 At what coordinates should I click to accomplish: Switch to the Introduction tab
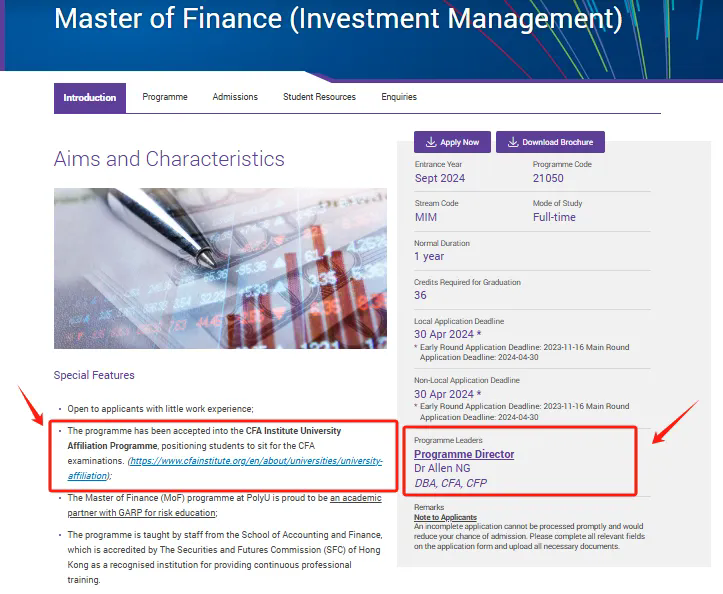(90, 97)
